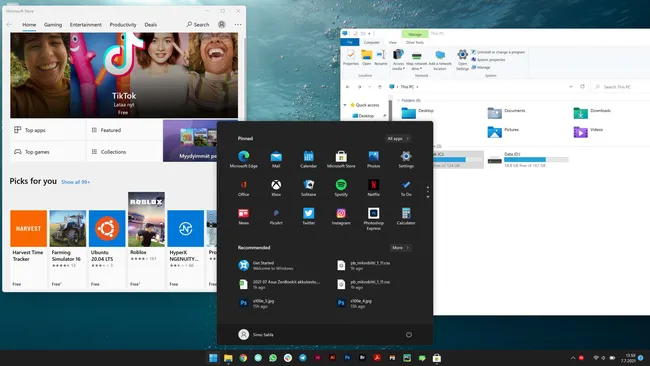Open Adobe Acrobat from the taskbar

pos(377,358)
